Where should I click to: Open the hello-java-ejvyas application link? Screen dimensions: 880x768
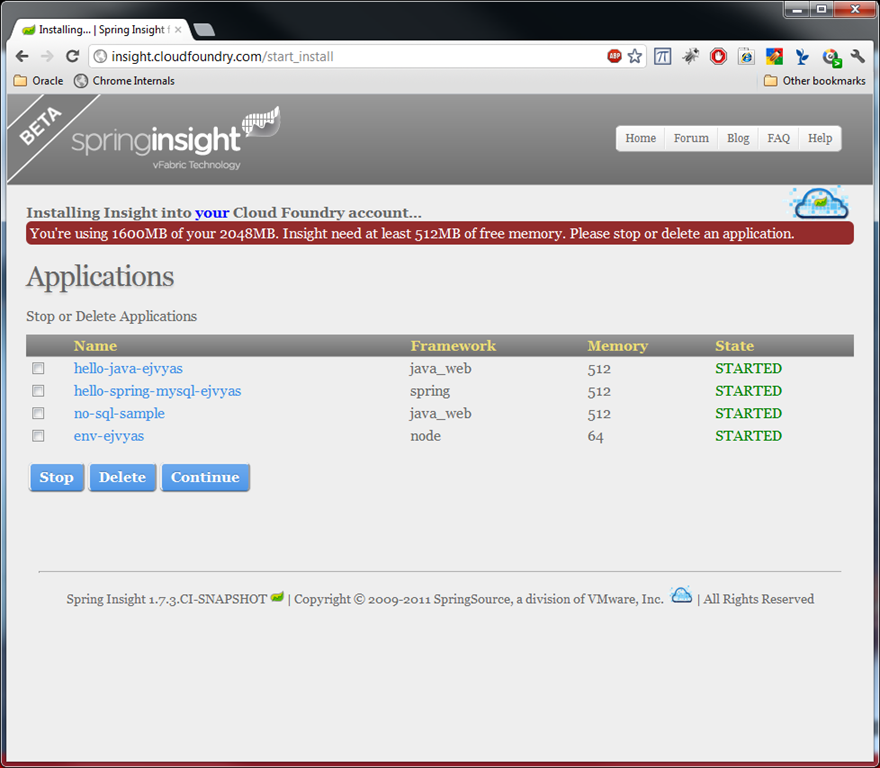tap(128, 368)
